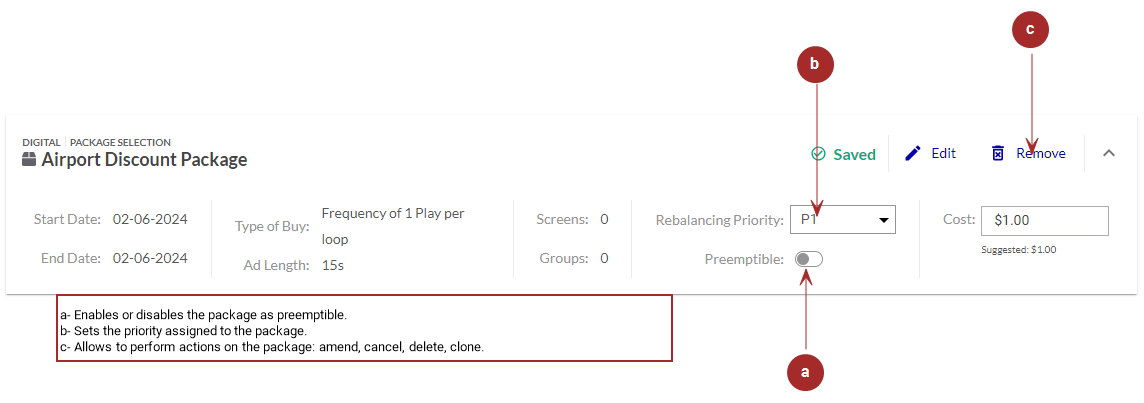Click the Start Date value 02-06-2024
The width and height of the screenshot is (1144, 403).
150,218
